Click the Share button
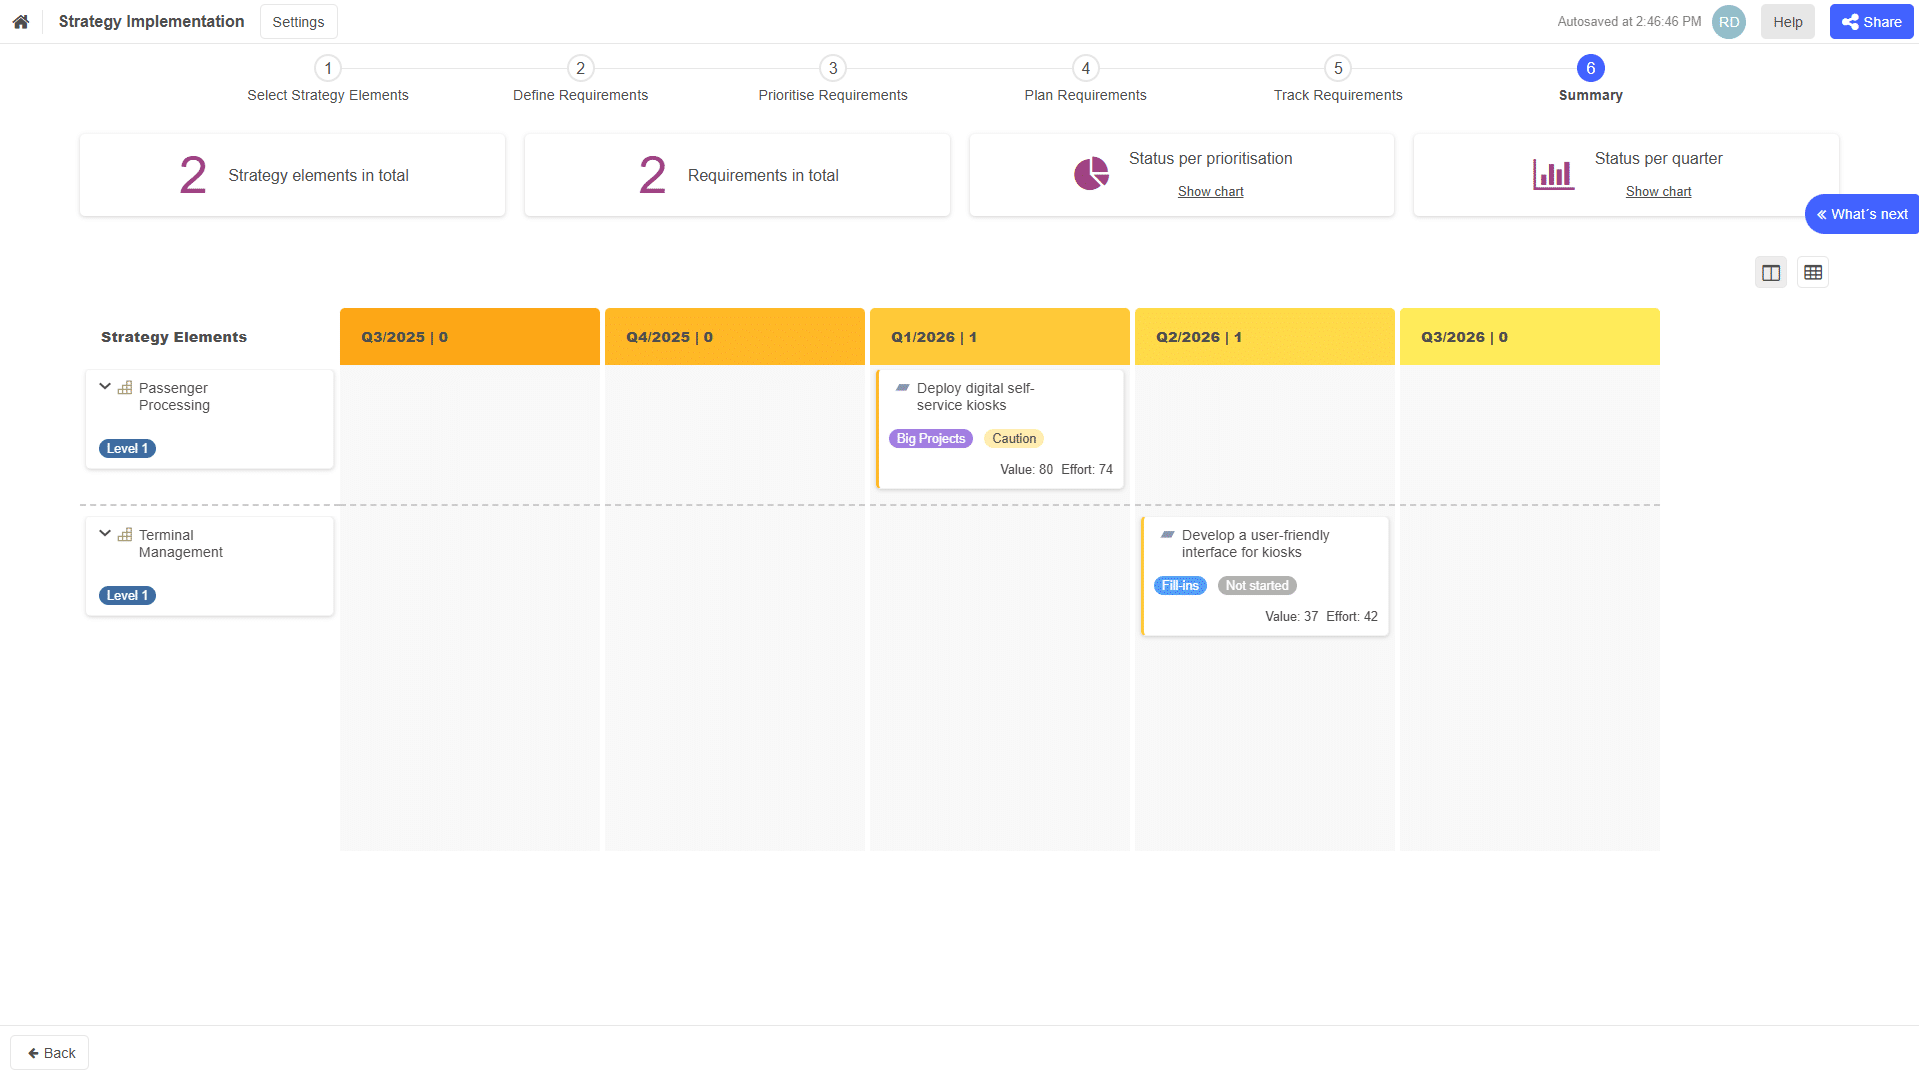This screenshot has height=1079, width=1919. point(1871,22)
